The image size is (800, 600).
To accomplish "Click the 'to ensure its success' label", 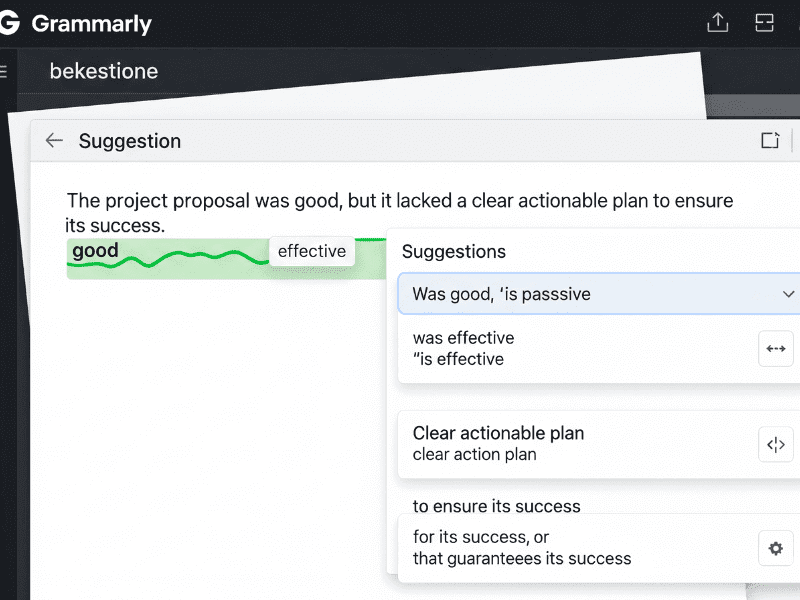I will (x=496, y=506).
